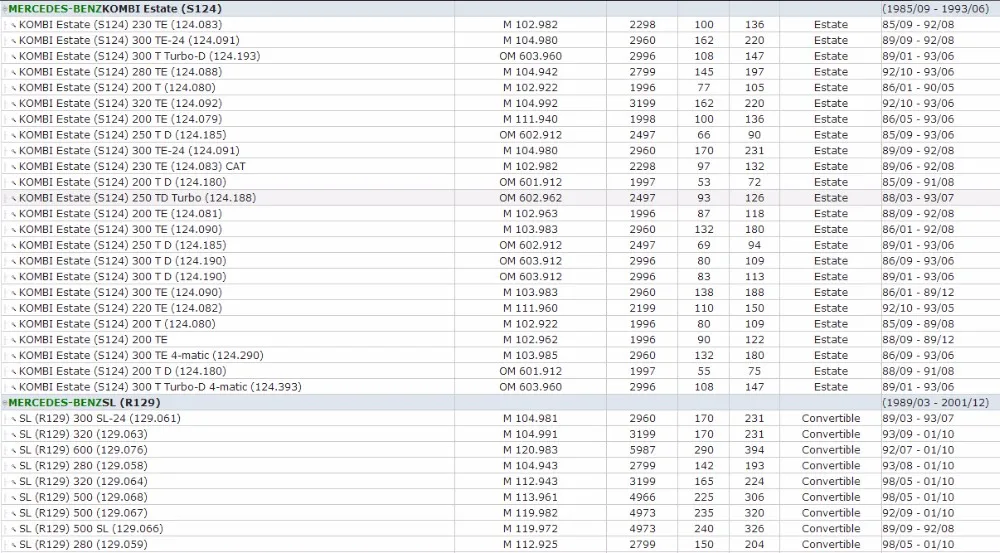Select KOMBI Estate 200 TE (124.081) row
The image size is (1000, 553).
[x=500, y=213]
